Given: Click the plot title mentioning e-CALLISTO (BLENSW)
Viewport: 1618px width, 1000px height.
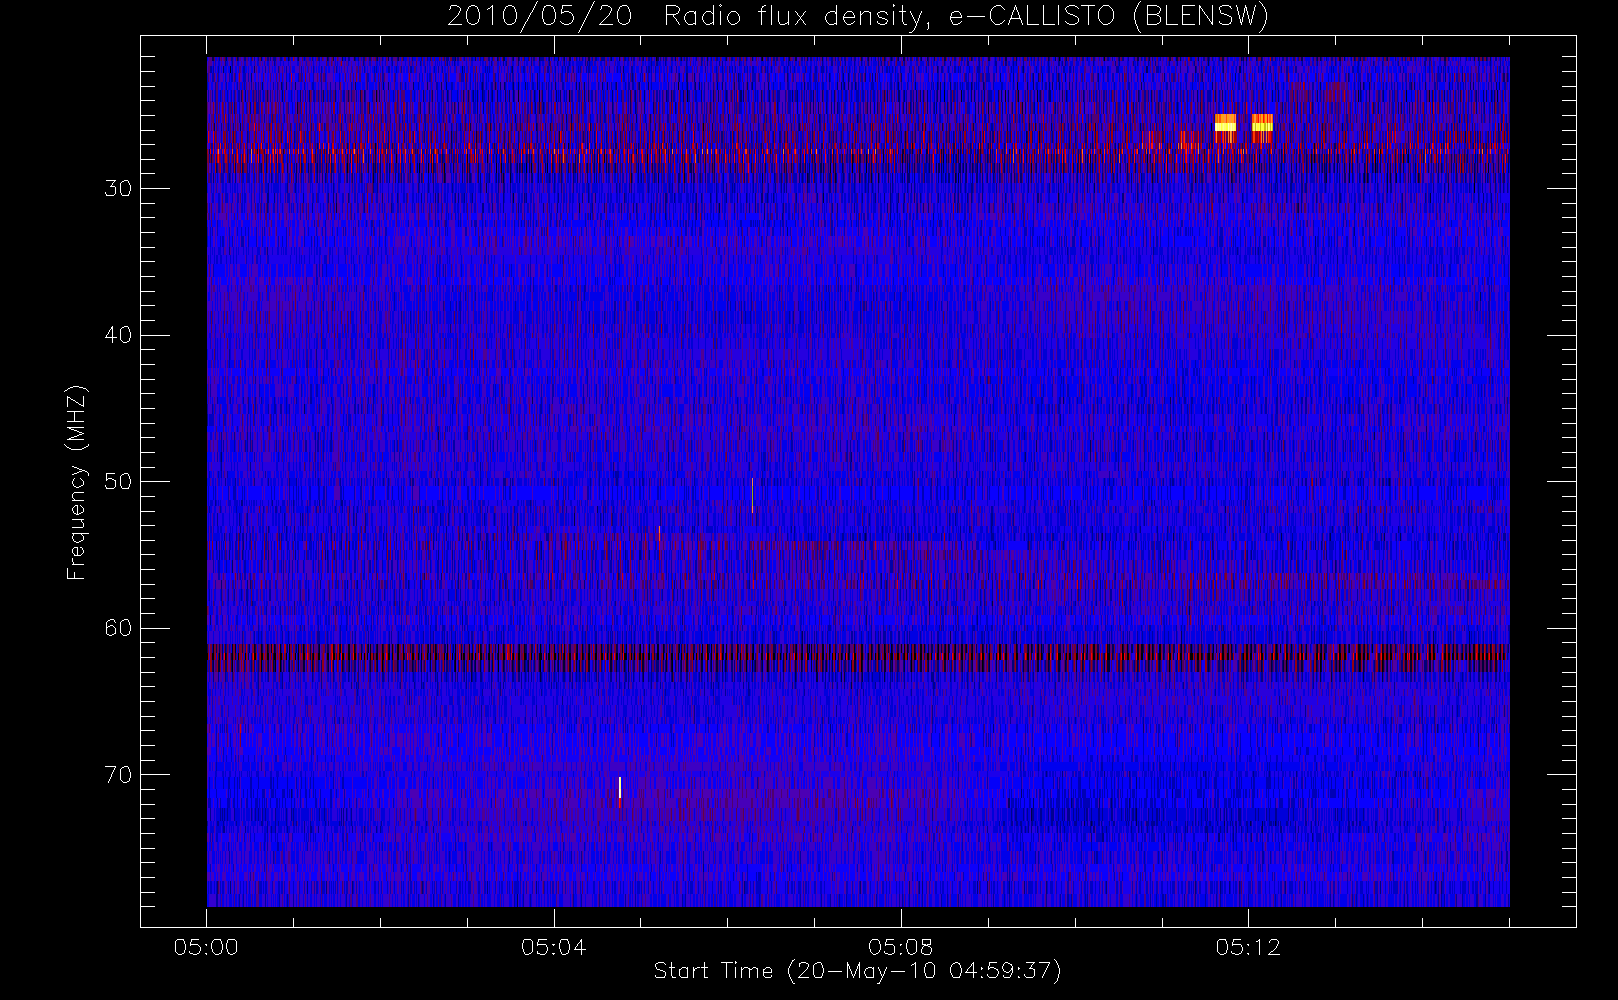Looking at the screenshot, I should [x=858, y=16].
